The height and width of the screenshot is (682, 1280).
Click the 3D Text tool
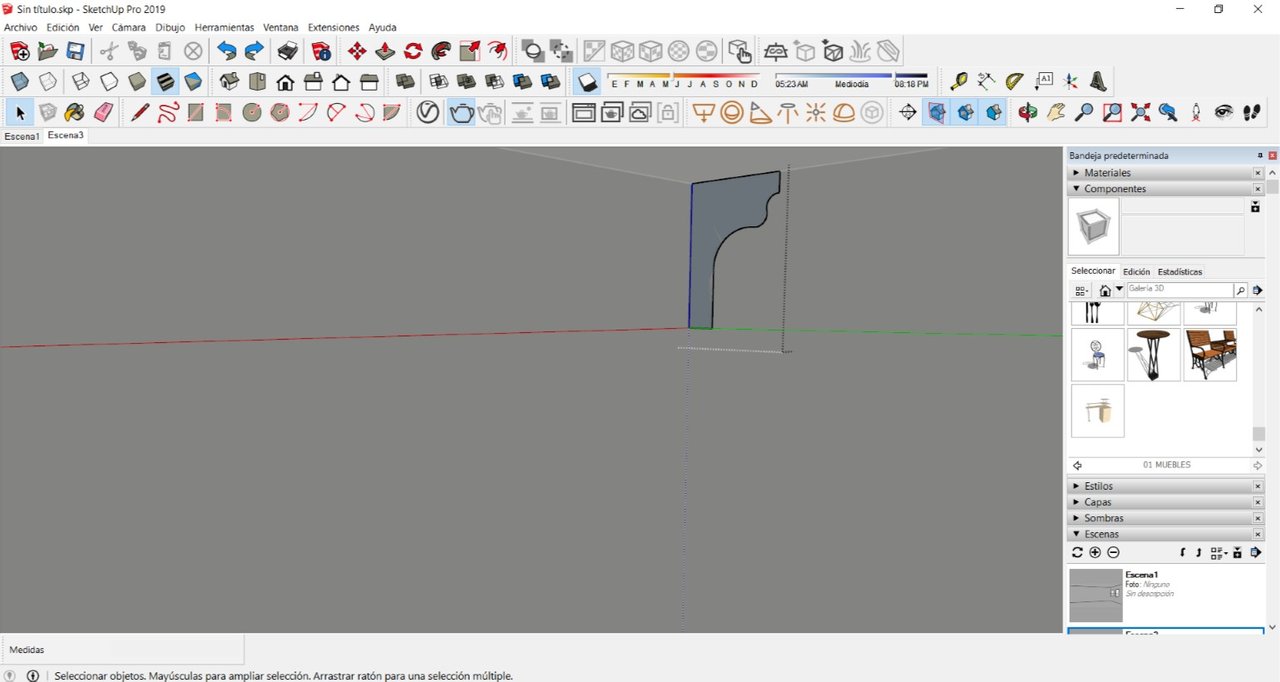pyautogui.click(x=1098, y=81)
